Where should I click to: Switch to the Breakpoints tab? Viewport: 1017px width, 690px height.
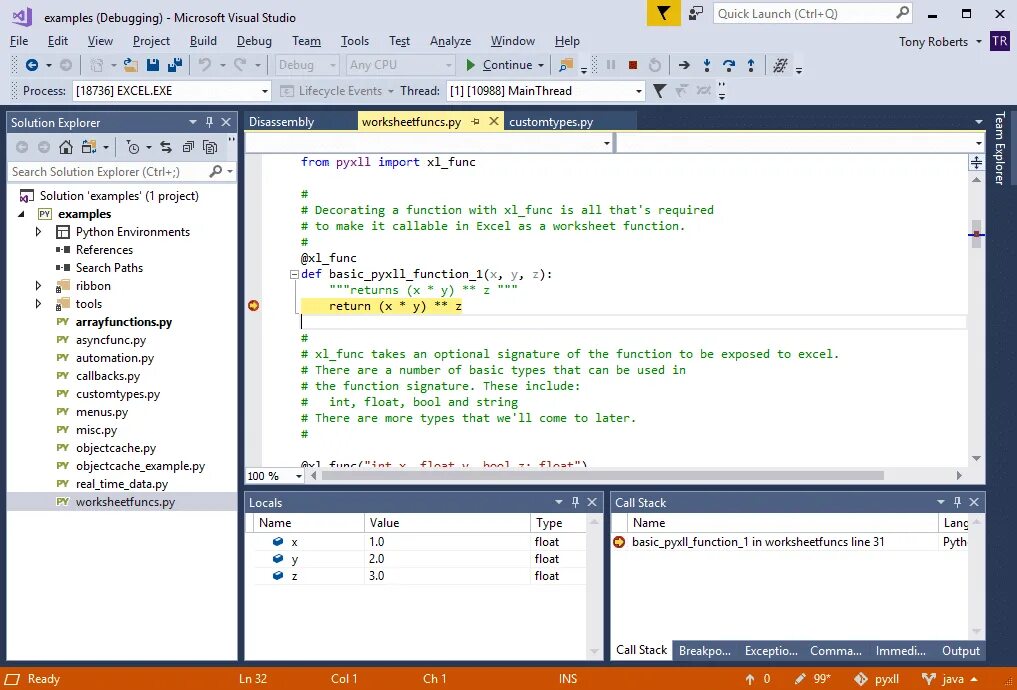(705, 650)
